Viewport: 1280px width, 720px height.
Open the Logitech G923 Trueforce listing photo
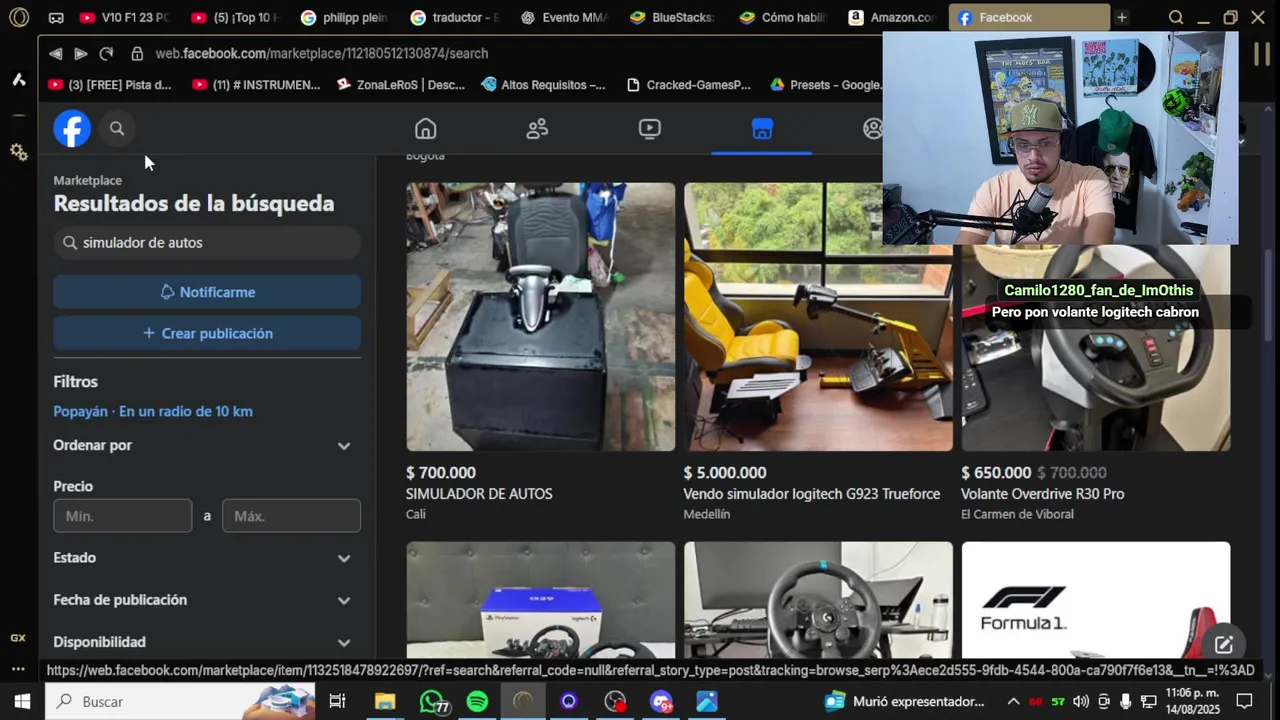click(x=818, y=316)
